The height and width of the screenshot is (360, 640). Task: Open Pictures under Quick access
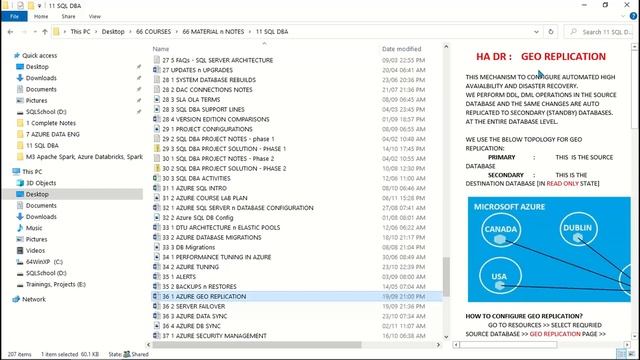36,100
